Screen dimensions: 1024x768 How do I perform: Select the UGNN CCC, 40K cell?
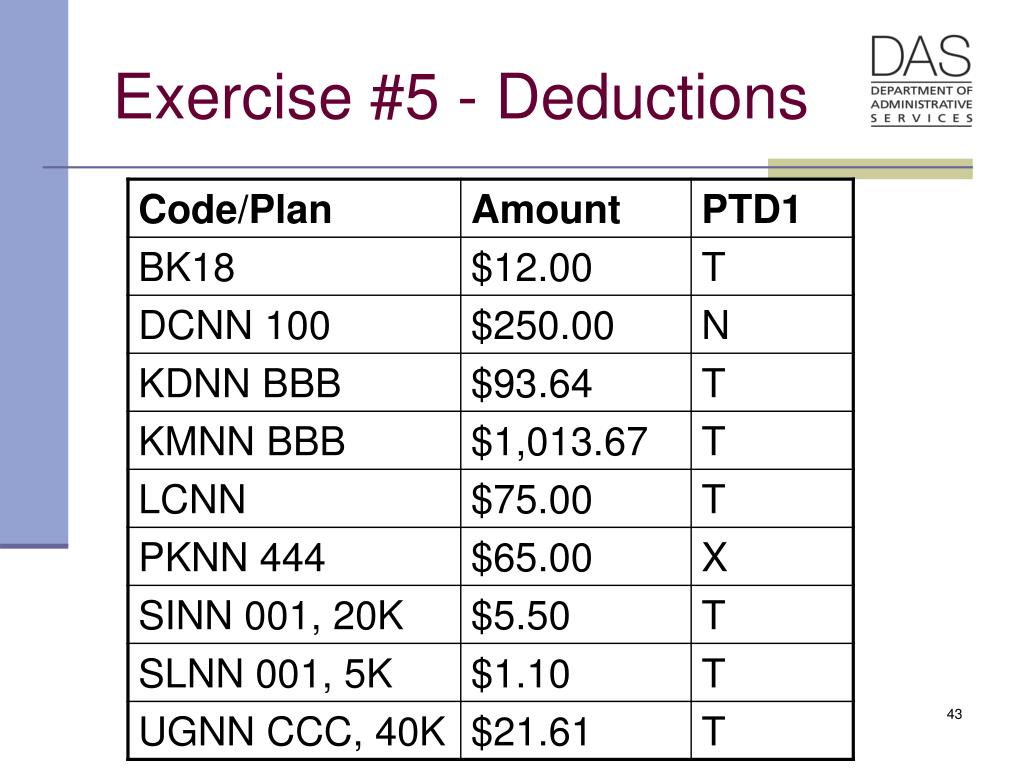point(295,731)
